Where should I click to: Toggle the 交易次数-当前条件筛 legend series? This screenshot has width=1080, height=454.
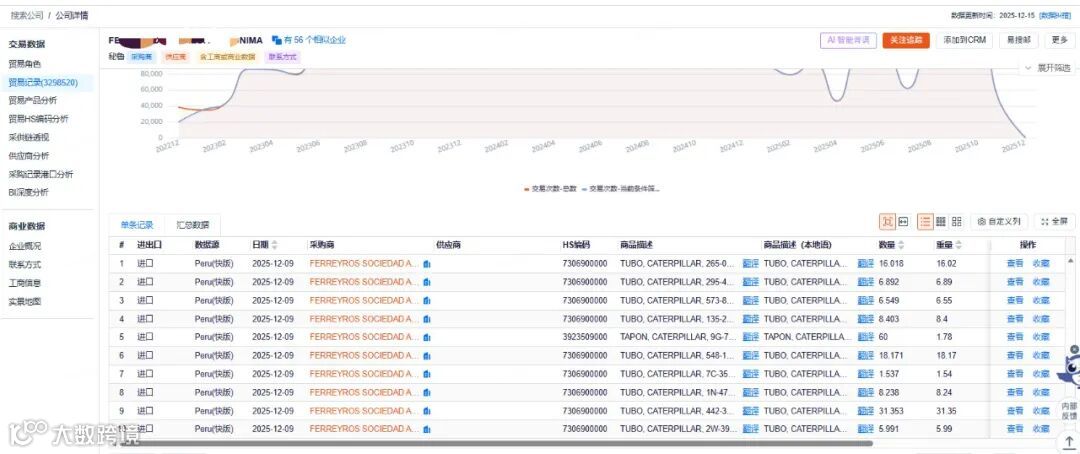[621, 188]
